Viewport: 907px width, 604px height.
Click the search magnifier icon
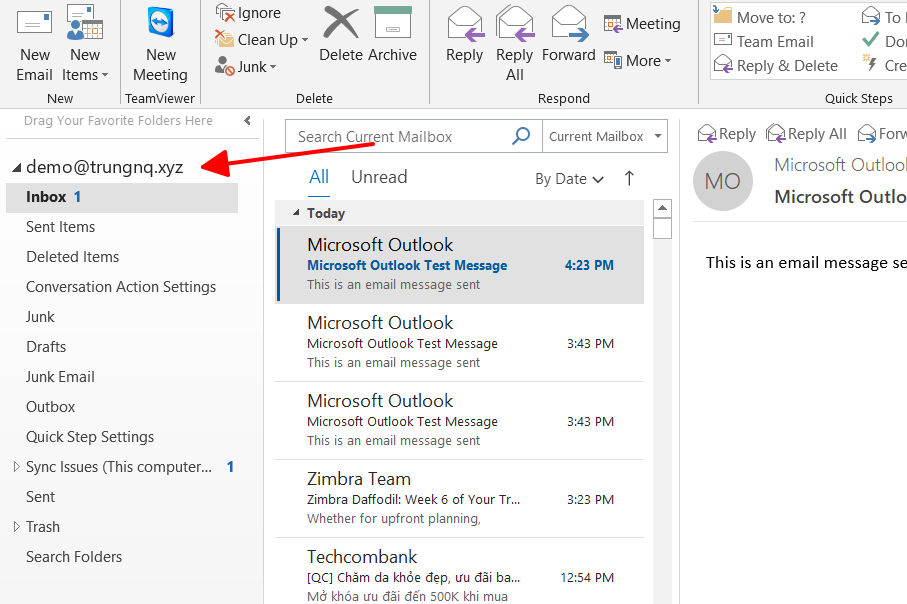[521, 136]
